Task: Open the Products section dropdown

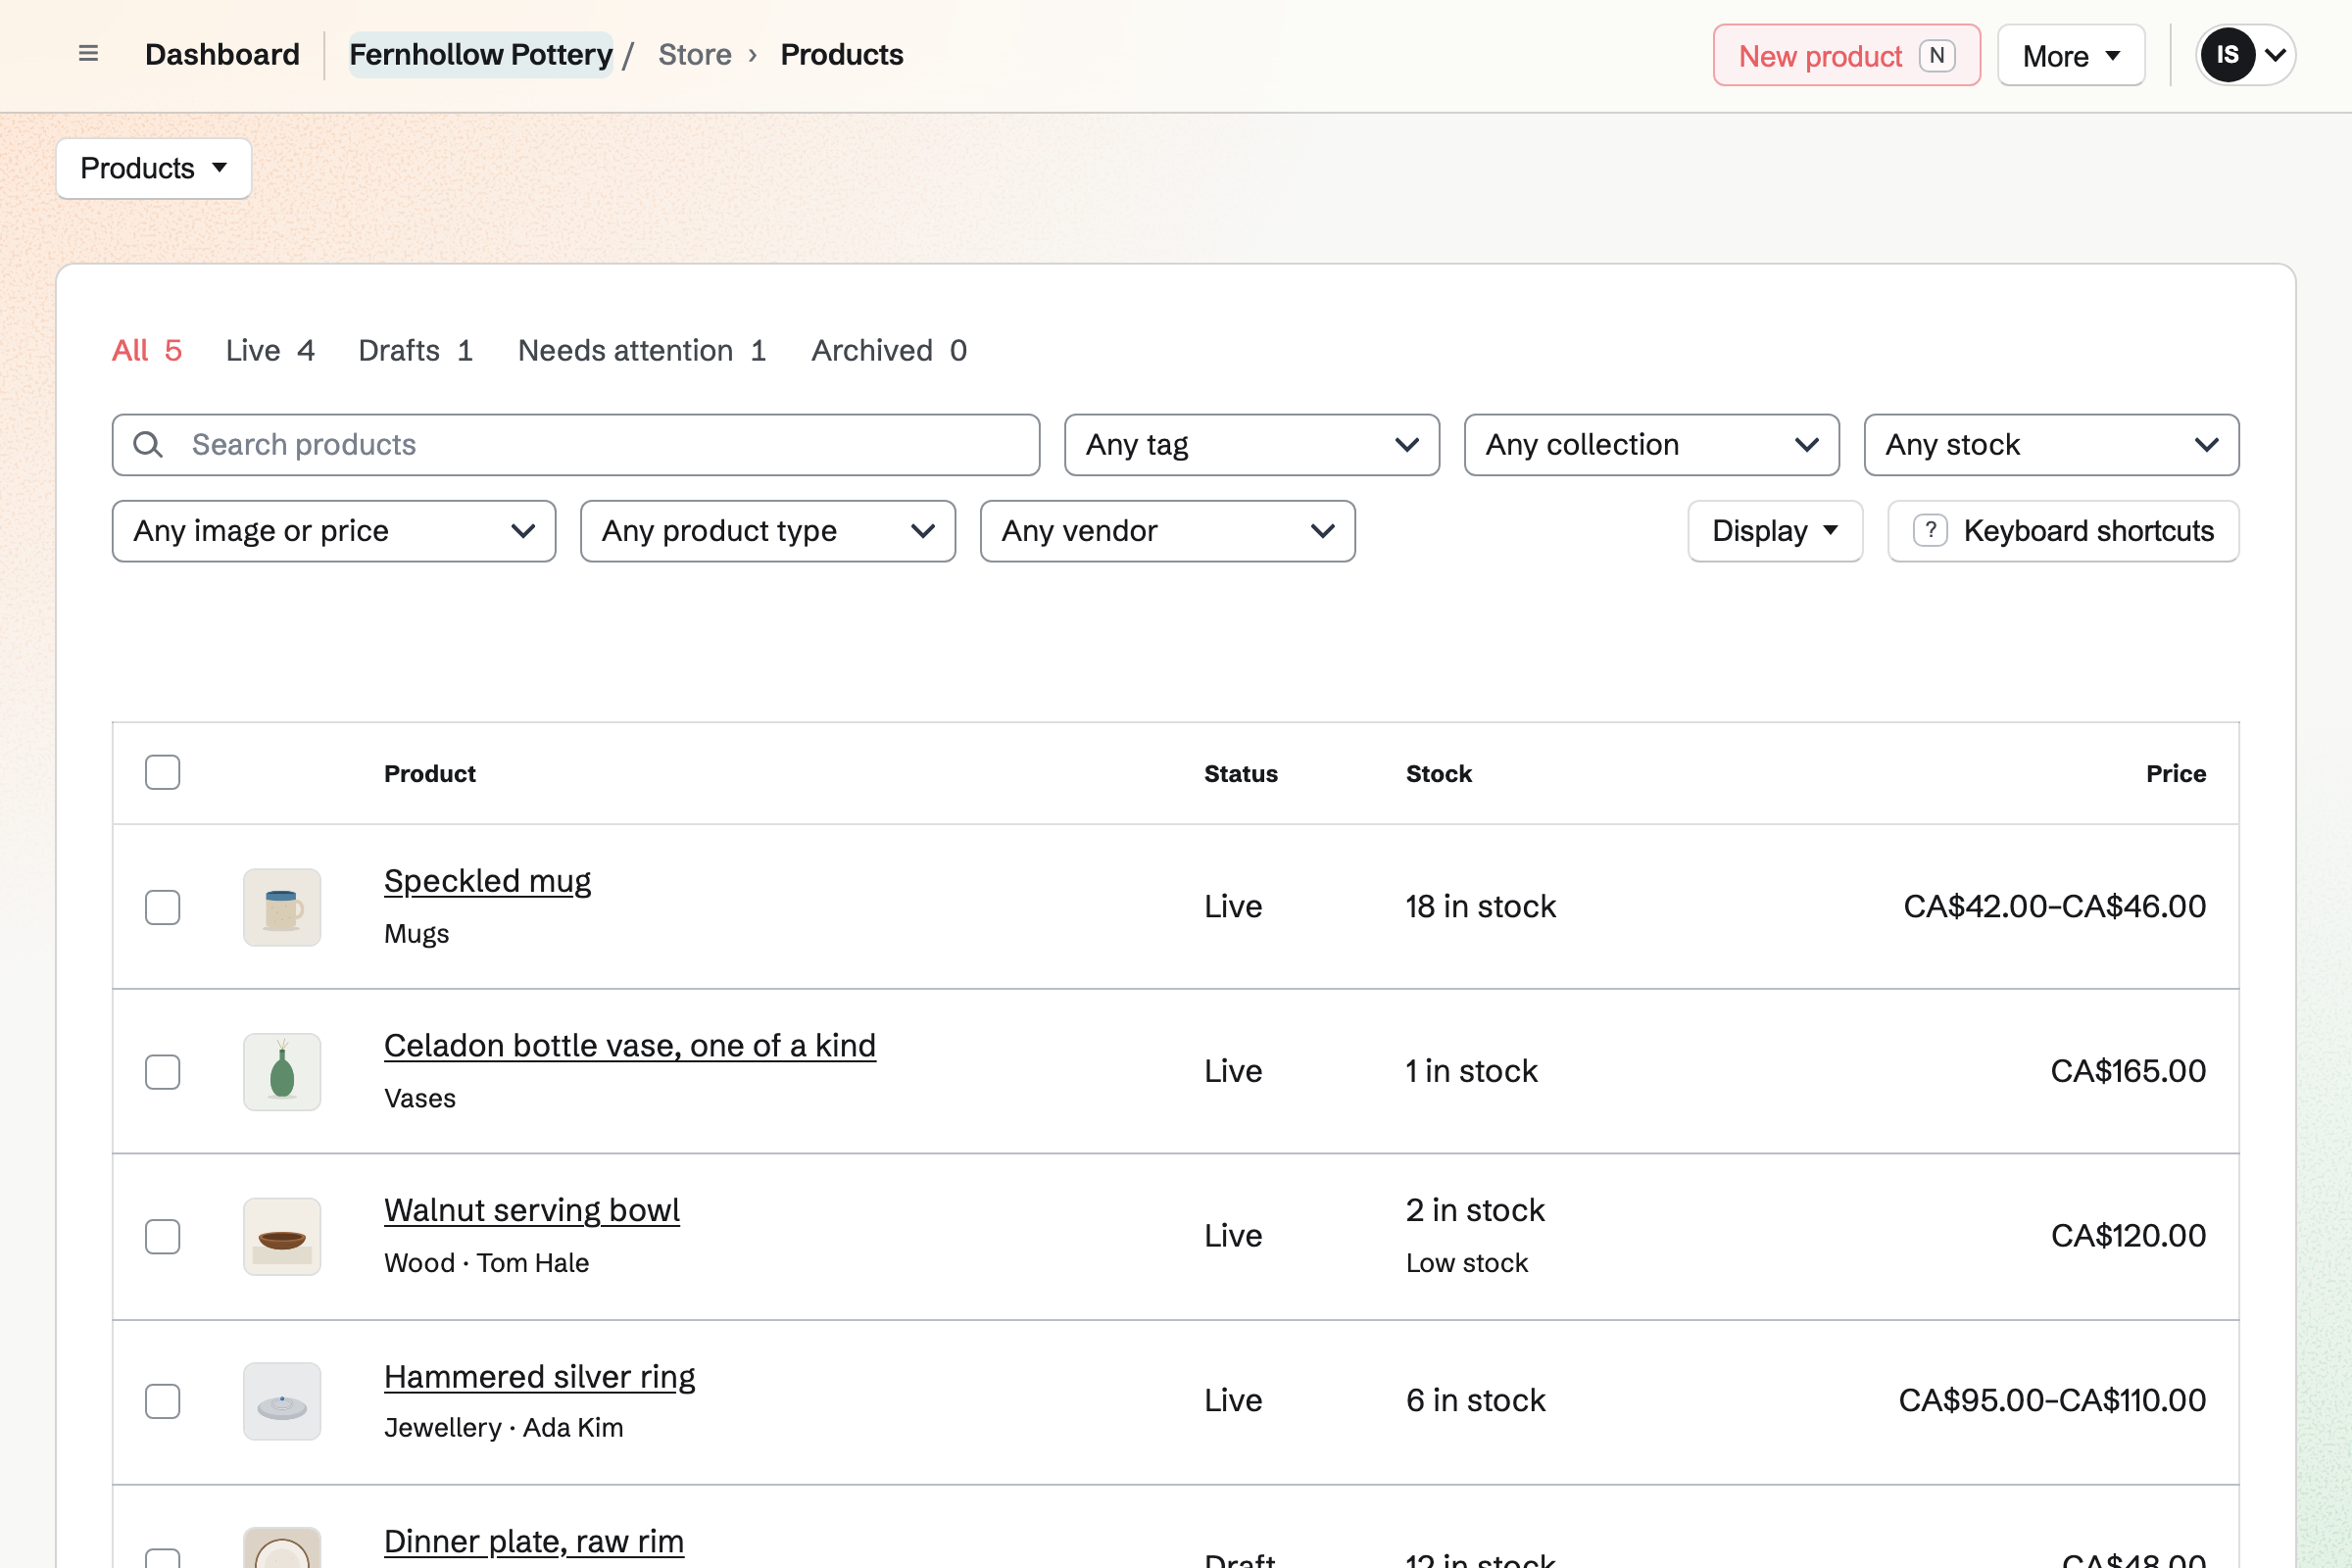Action: [154, 168]
